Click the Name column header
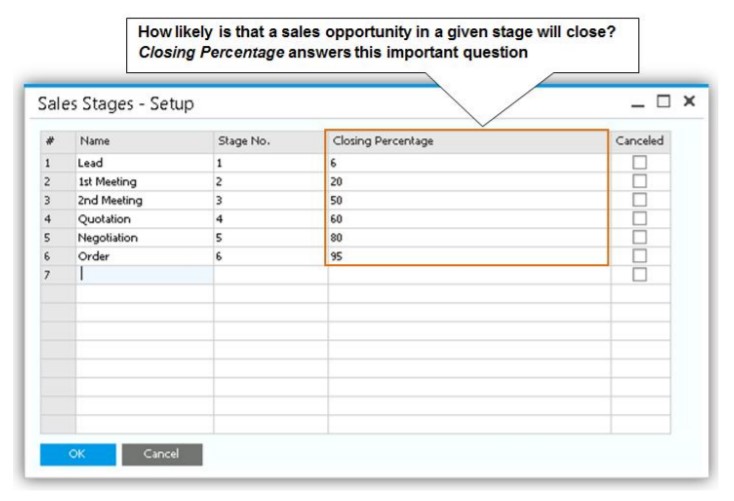Viewport: 734px width, 501px height. (x=144, y=141)
